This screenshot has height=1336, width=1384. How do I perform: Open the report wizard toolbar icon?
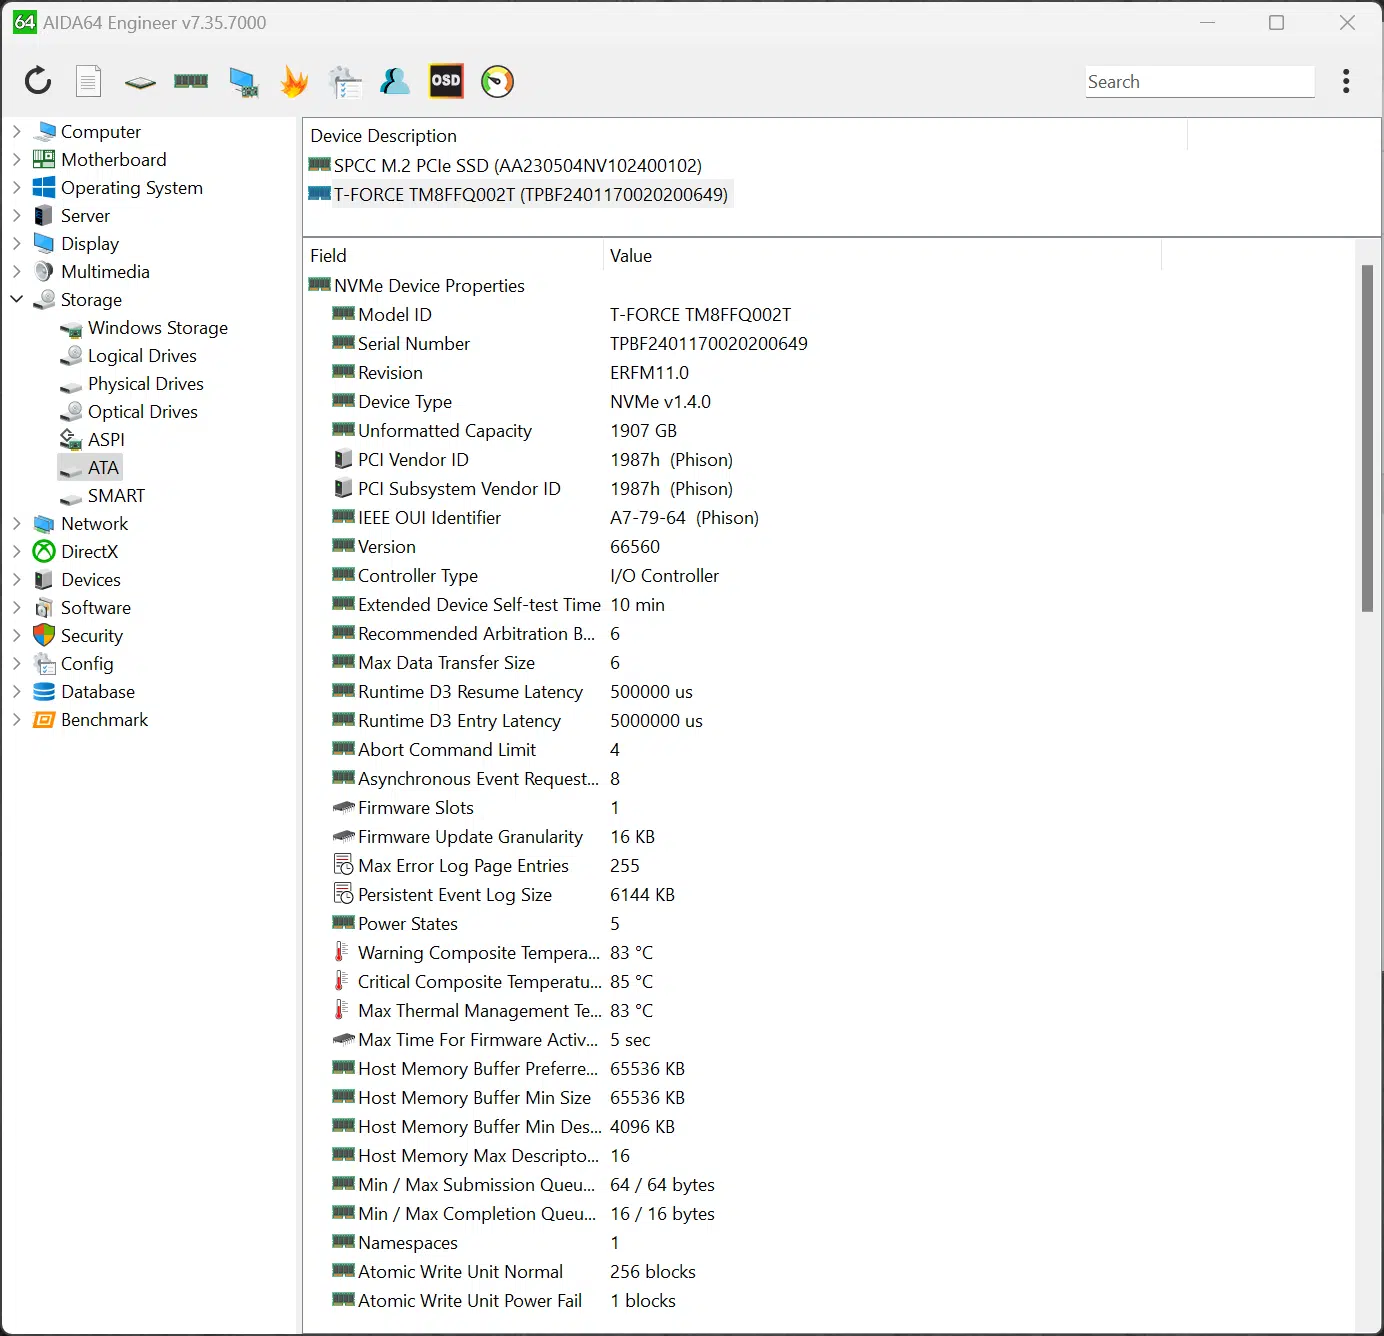click(x=345, y=82)
